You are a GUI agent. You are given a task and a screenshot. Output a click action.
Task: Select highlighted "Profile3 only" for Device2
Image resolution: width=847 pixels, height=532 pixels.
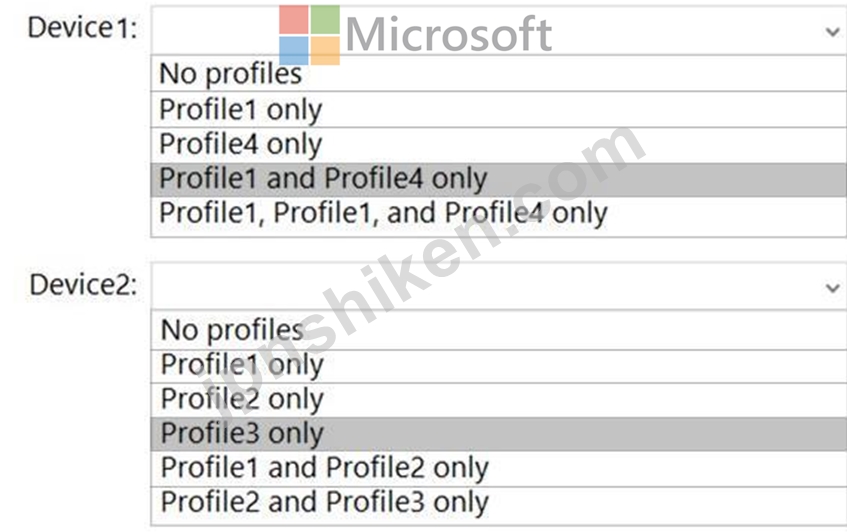(499, 434)
